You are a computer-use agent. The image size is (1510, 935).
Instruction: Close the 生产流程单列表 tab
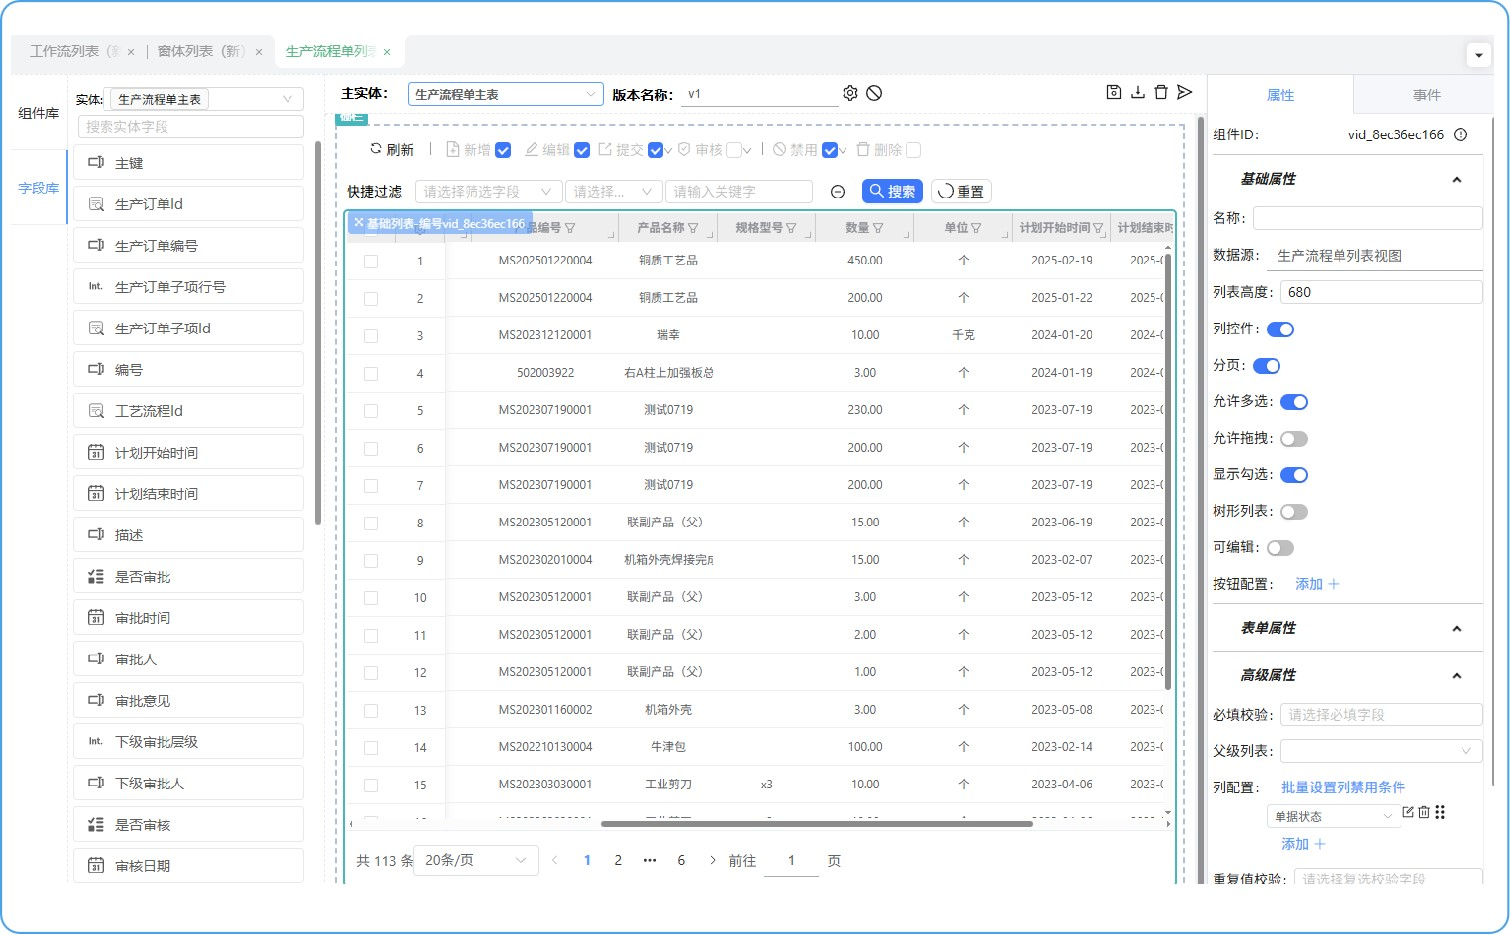tap(387, 52)
